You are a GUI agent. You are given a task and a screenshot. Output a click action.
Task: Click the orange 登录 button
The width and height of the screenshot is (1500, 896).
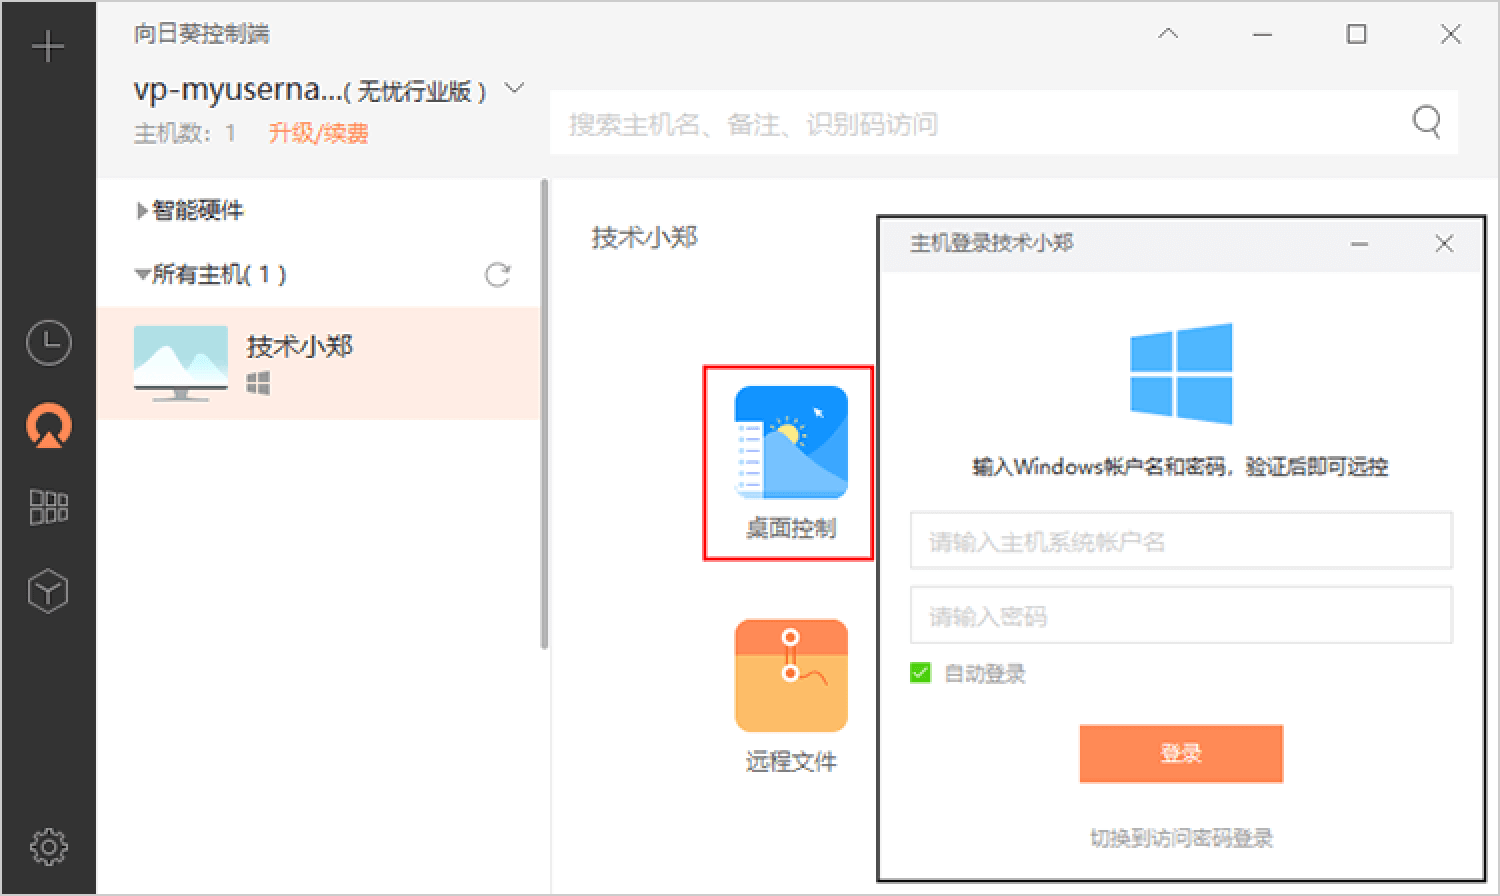tap(1181, 753)
